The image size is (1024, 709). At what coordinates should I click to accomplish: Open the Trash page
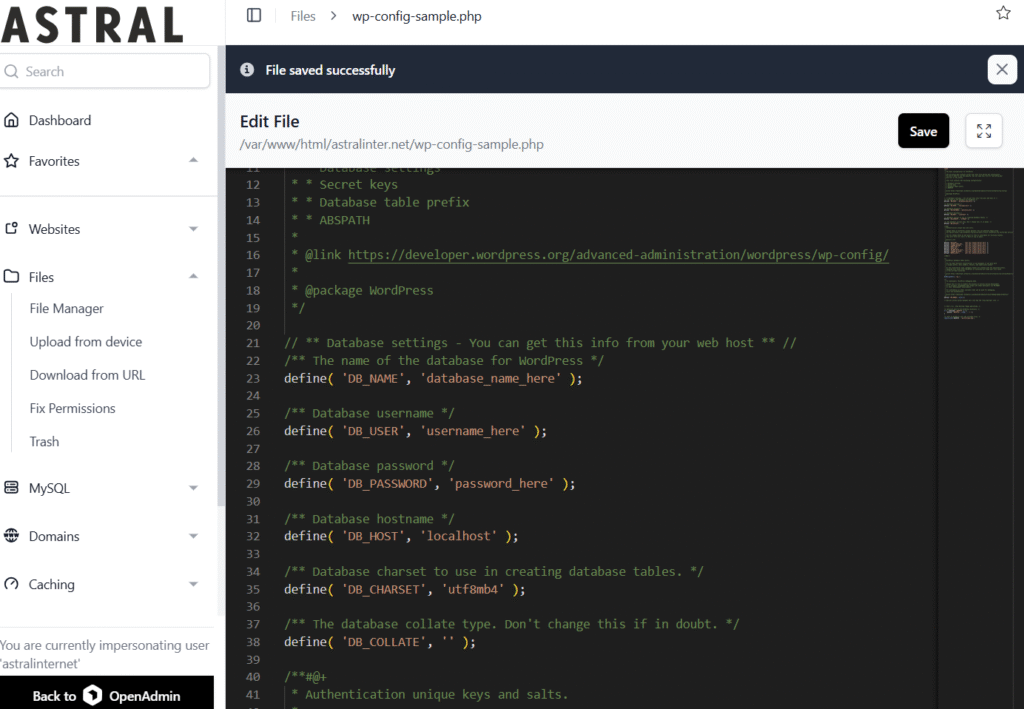click(x=44, y=441)
